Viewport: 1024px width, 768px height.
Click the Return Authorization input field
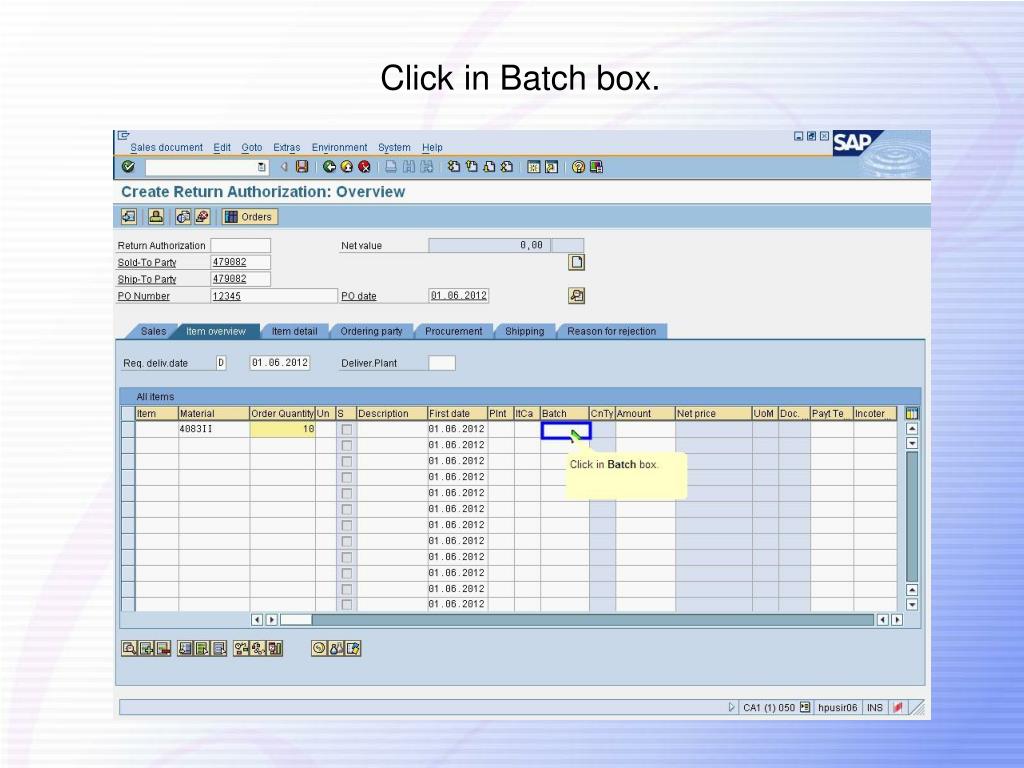point(240,246)
